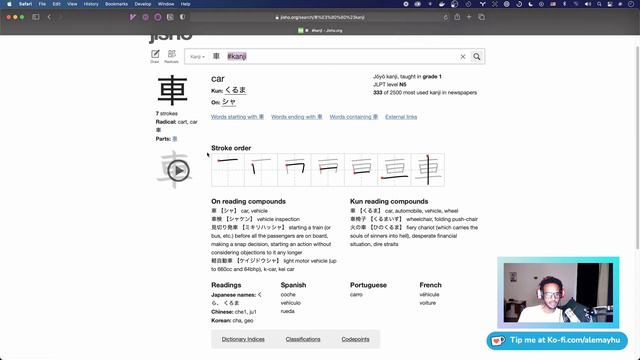Open the File menu
Viewport: 640px width, 360px height.
tap(42, 4)
